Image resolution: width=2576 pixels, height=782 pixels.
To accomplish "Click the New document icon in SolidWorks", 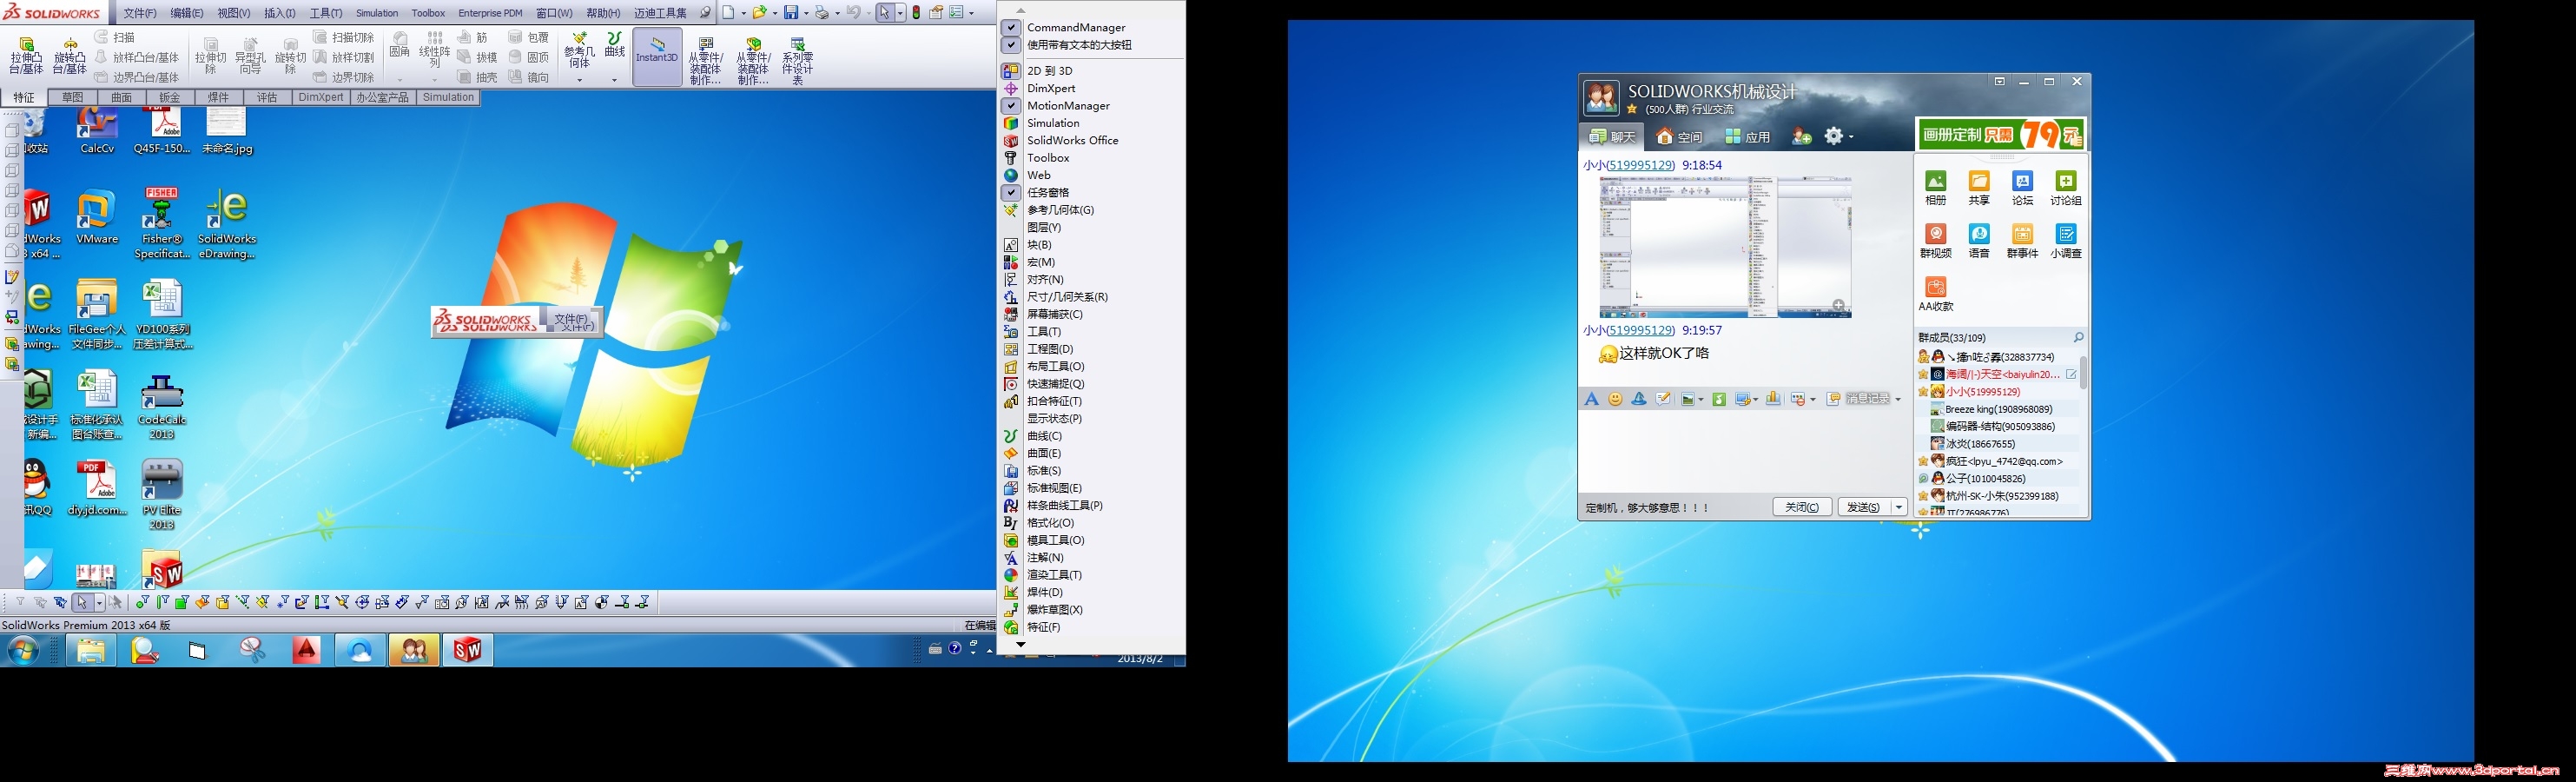I will point(729,12).
